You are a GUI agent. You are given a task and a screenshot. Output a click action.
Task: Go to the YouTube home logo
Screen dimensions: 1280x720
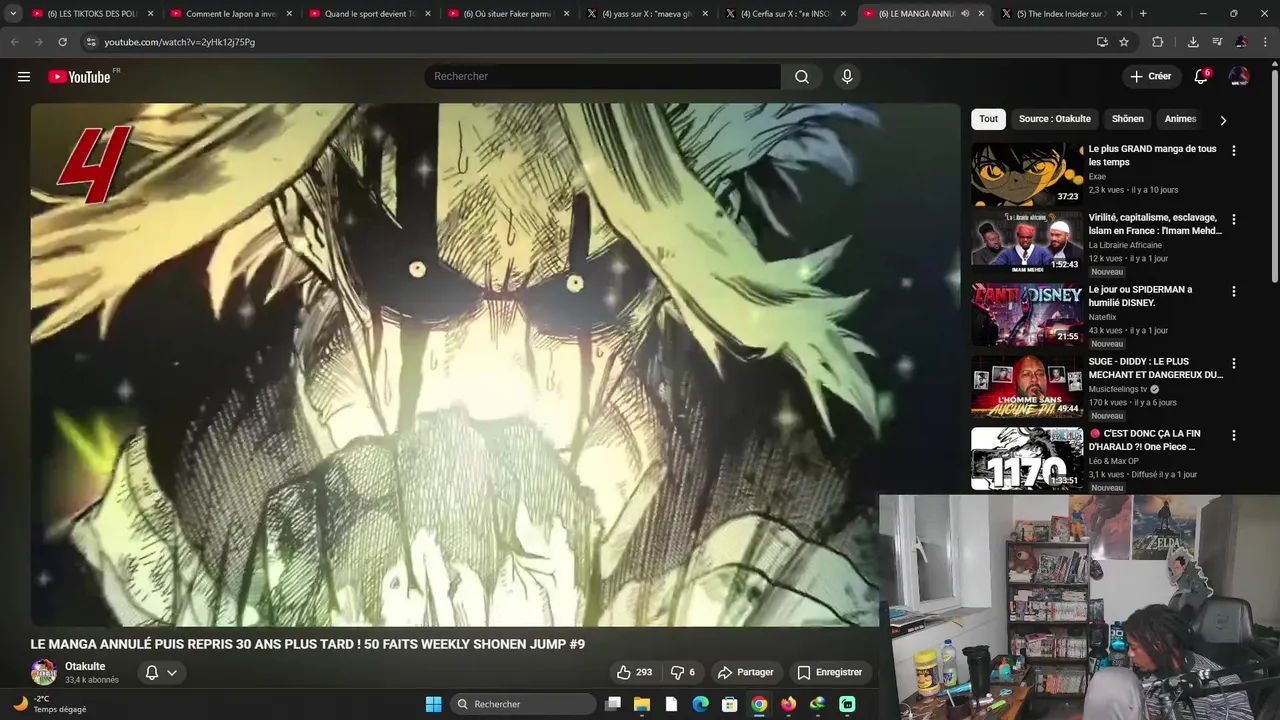click(x=80, y=77)
